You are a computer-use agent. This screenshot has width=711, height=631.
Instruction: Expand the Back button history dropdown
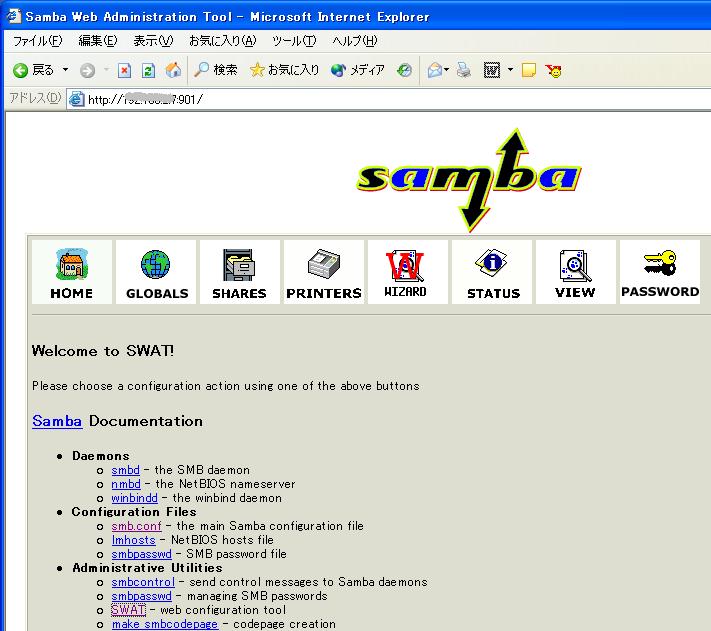point(66,70)
